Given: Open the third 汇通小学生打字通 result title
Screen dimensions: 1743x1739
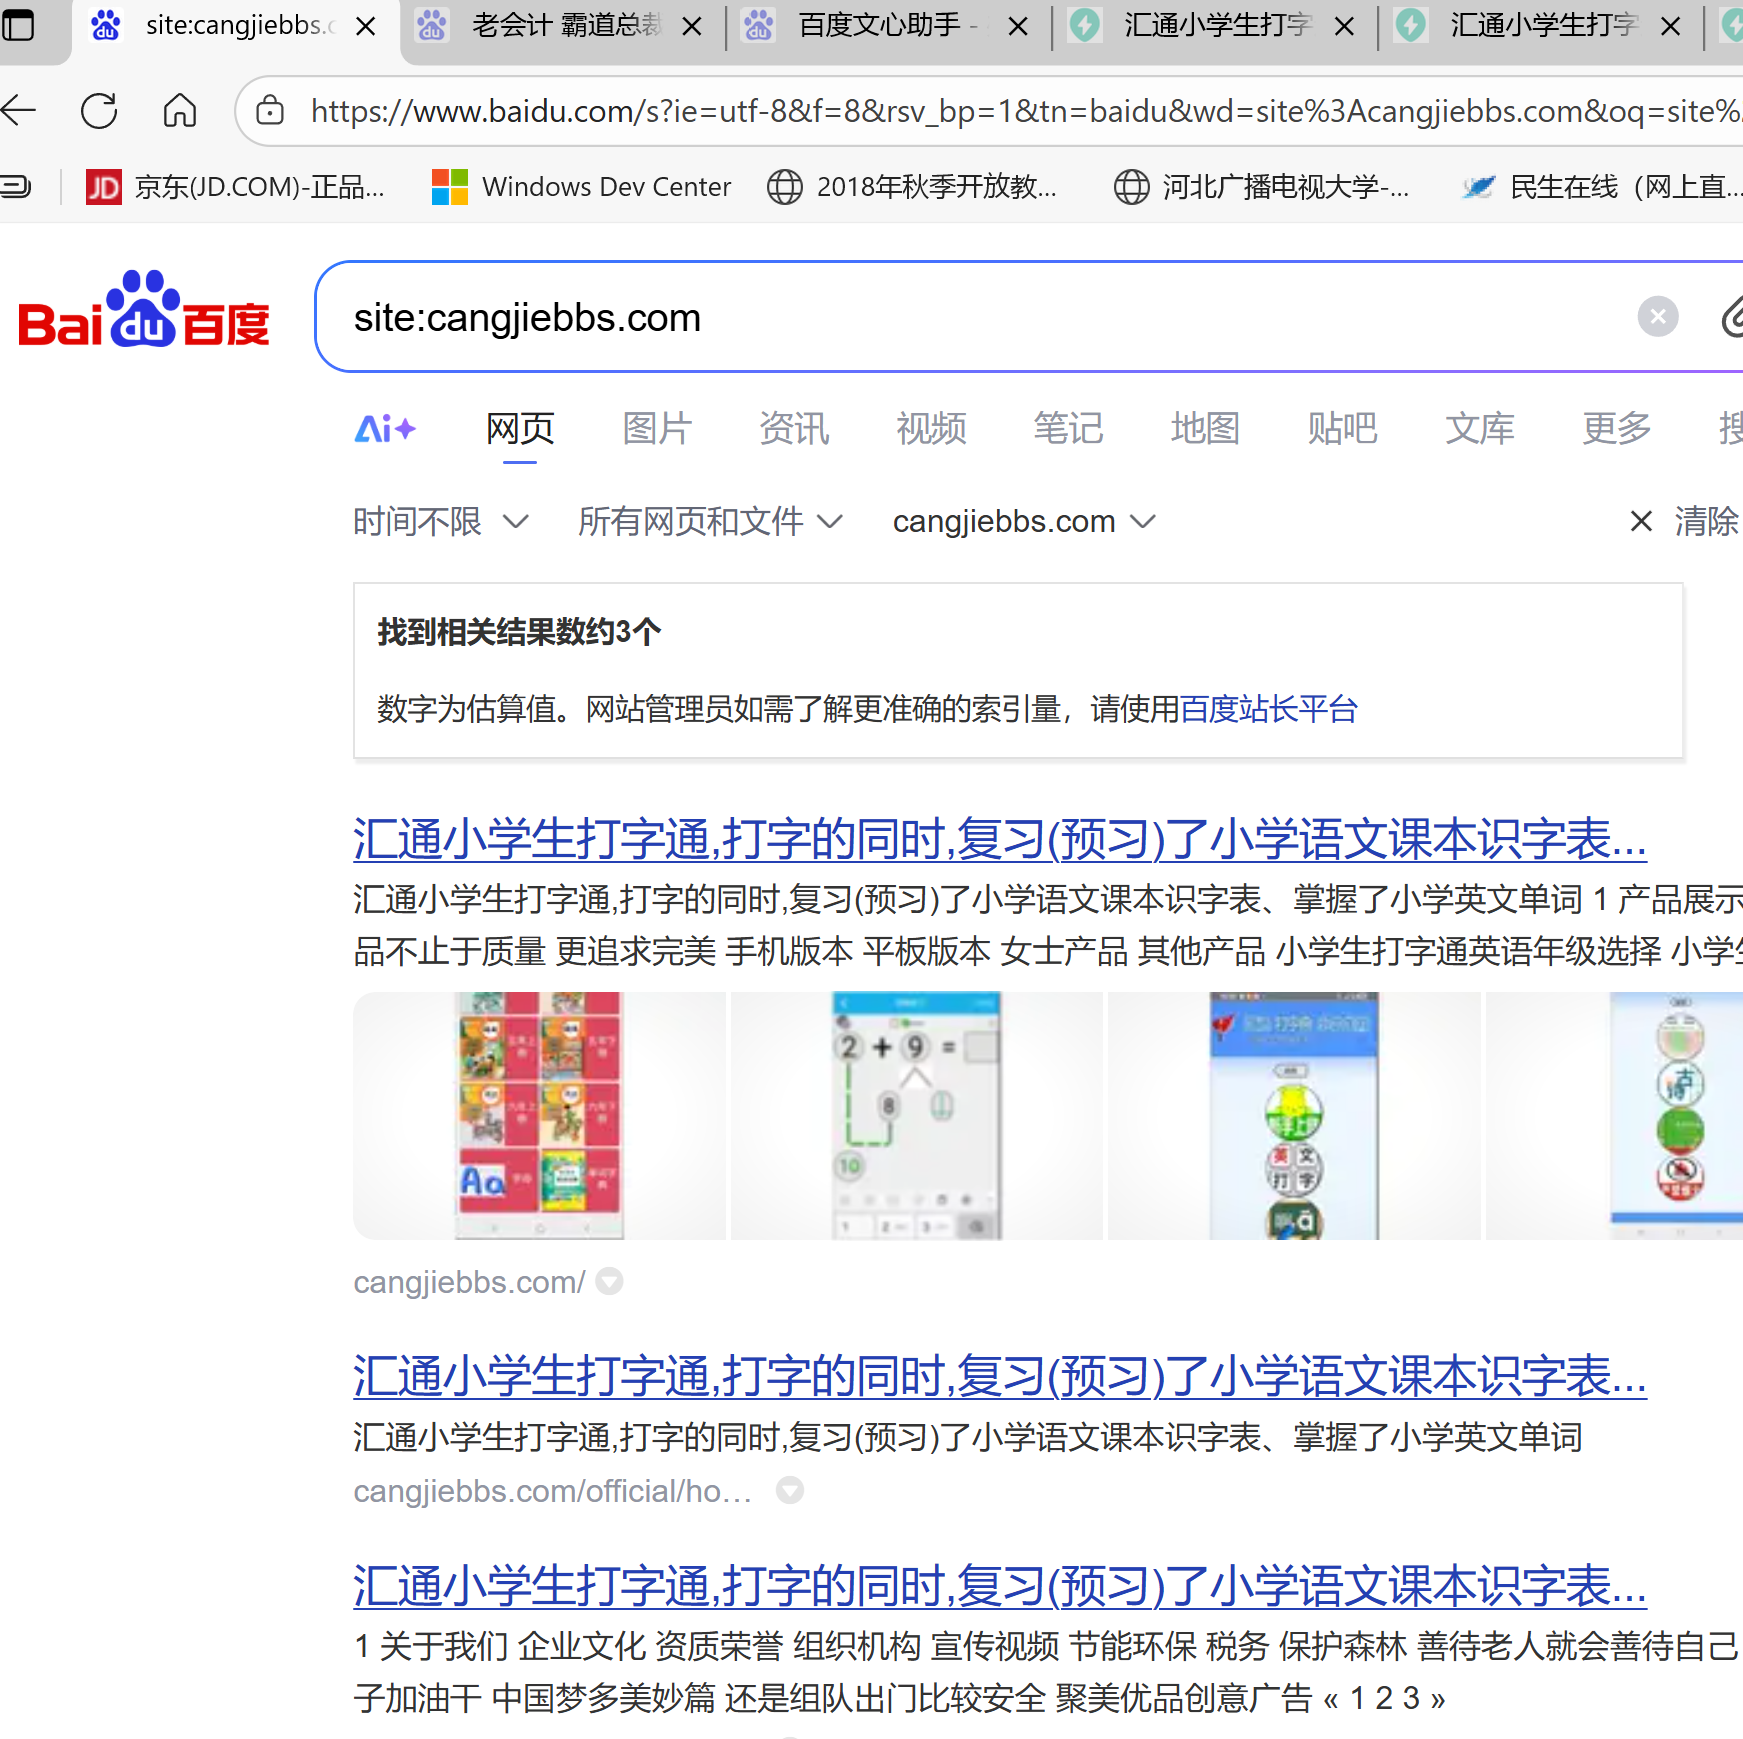Looking at the screenshot, I should (x=1000, y=1586).
